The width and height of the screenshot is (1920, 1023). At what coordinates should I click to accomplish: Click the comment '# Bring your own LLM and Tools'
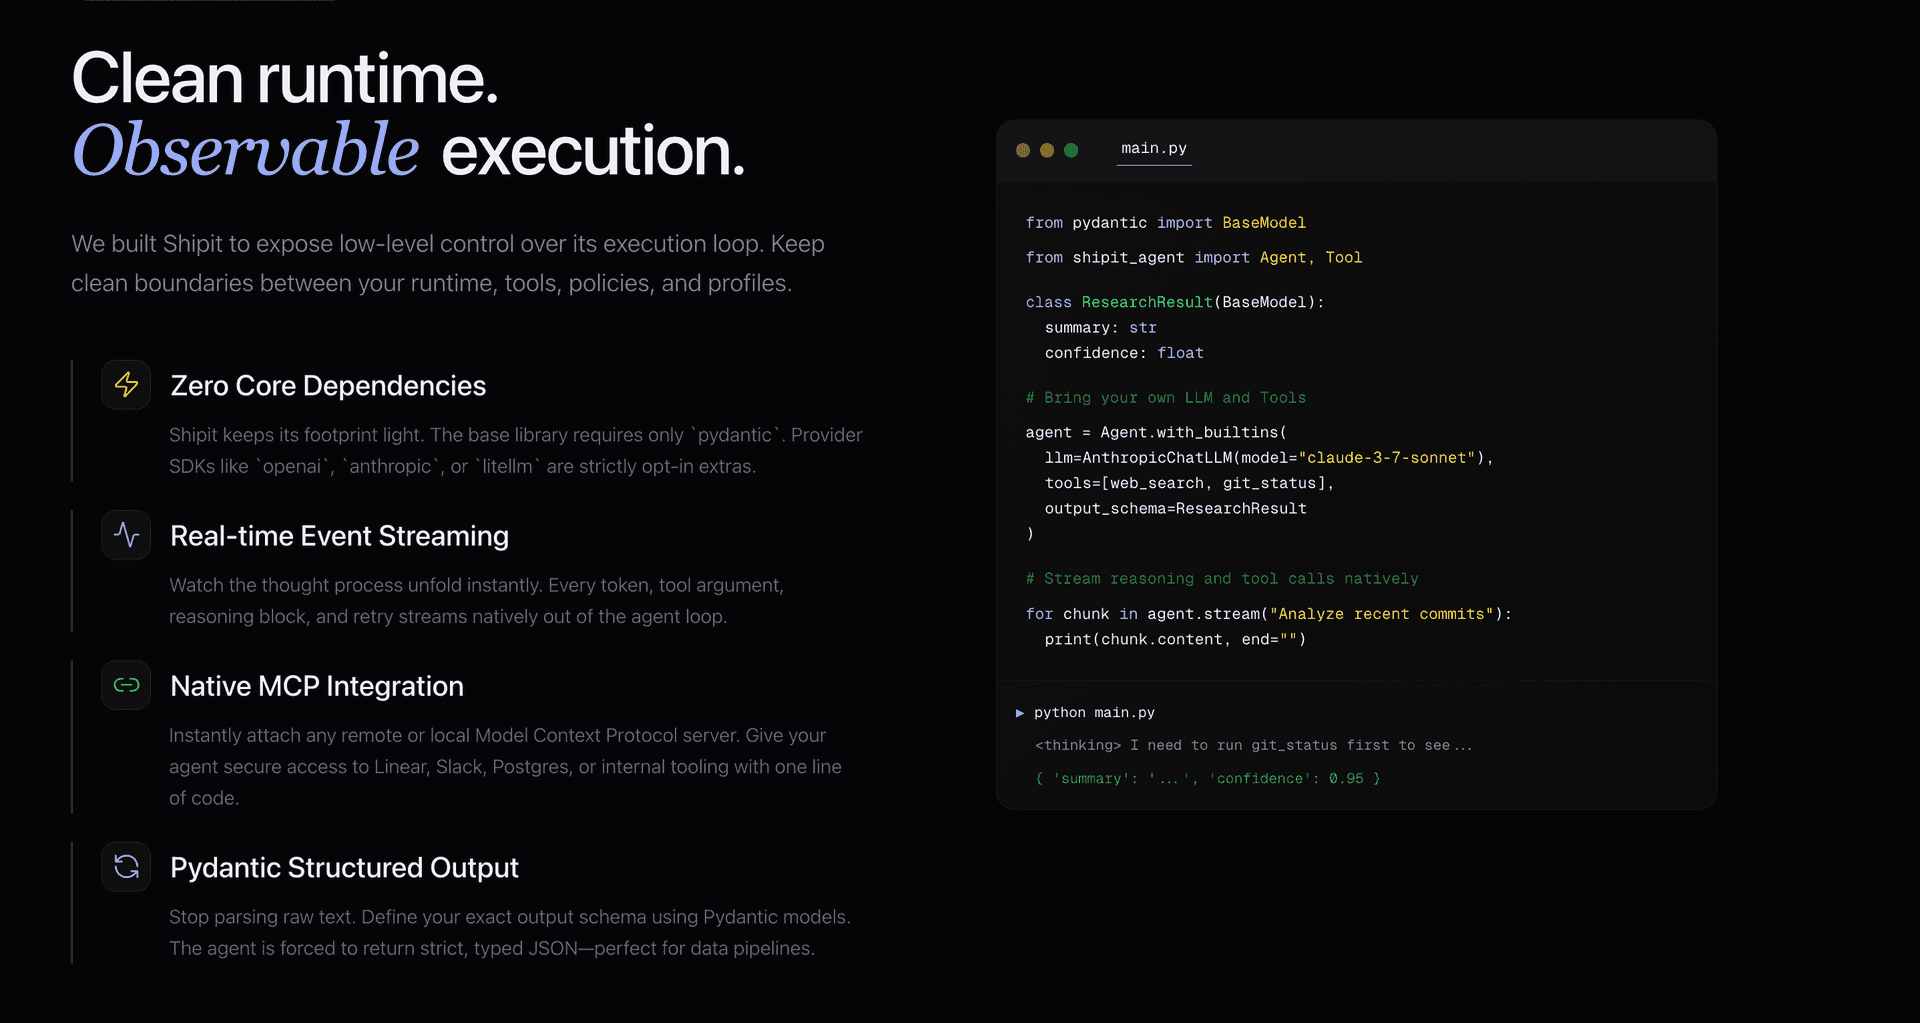pyautogui.click(x=1166, y=398)
